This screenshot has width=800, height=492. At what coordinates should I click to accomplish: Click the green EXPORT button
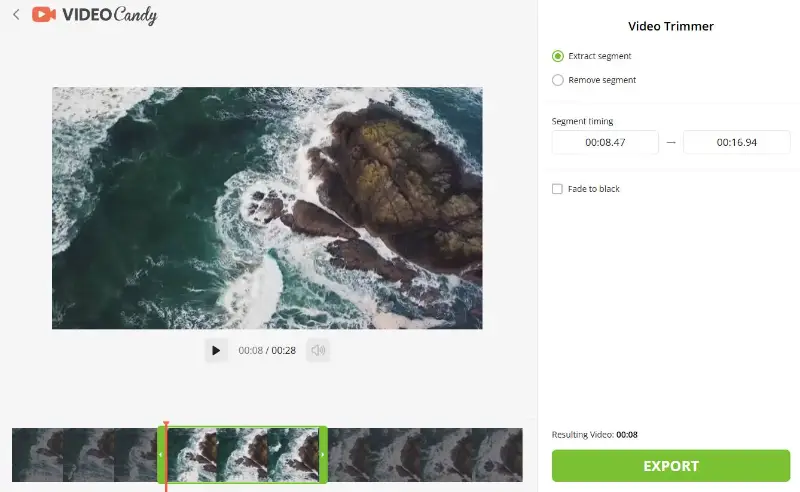(671, 466)
